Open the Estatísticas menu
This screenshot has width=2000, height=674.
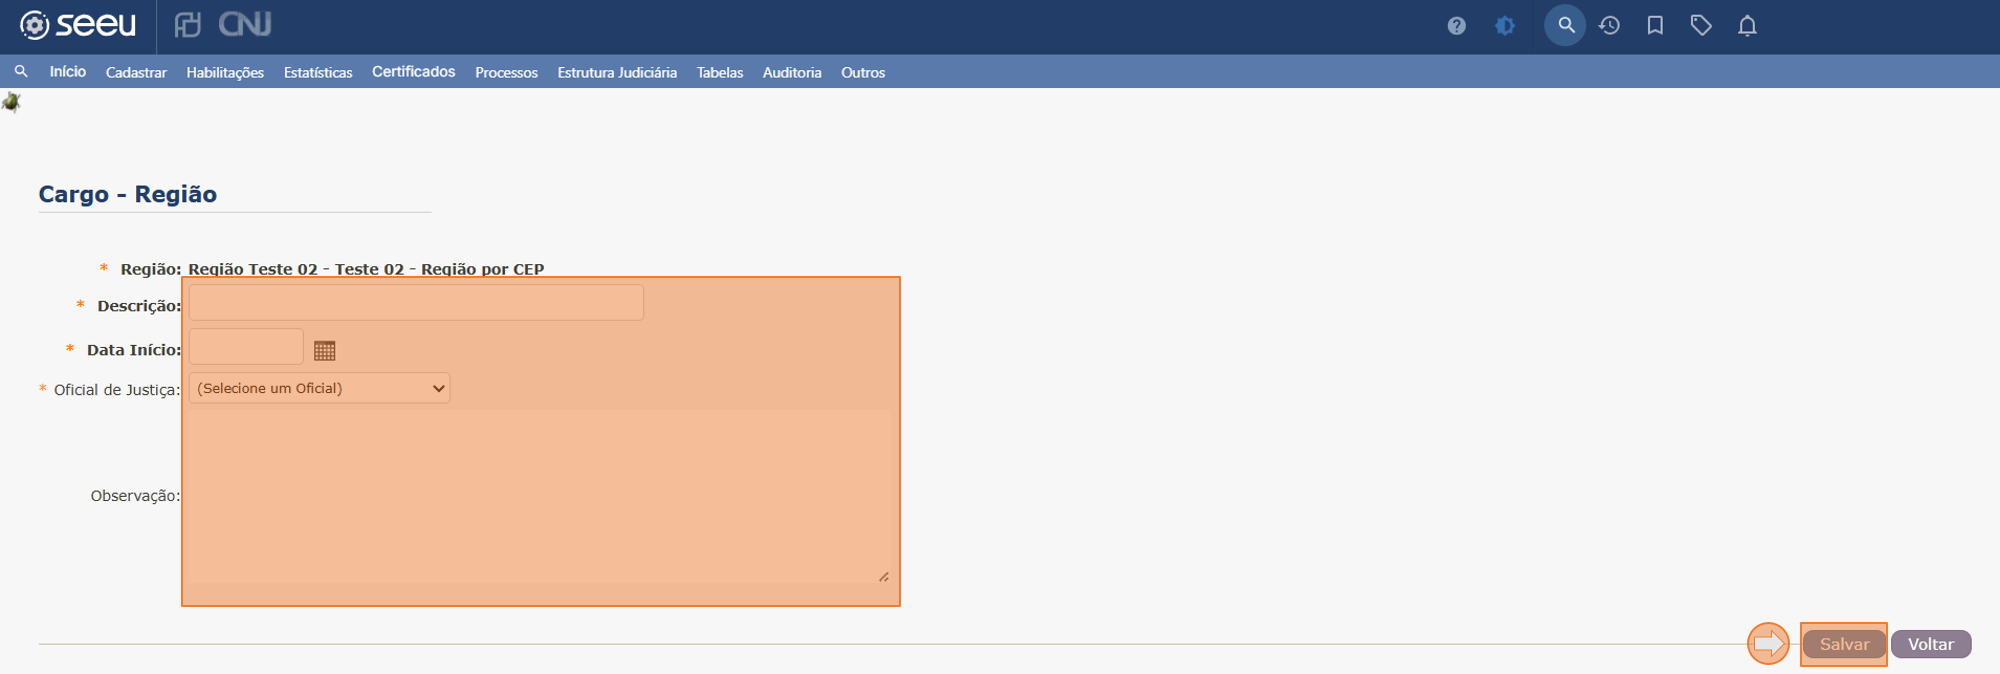pos(318,73)
